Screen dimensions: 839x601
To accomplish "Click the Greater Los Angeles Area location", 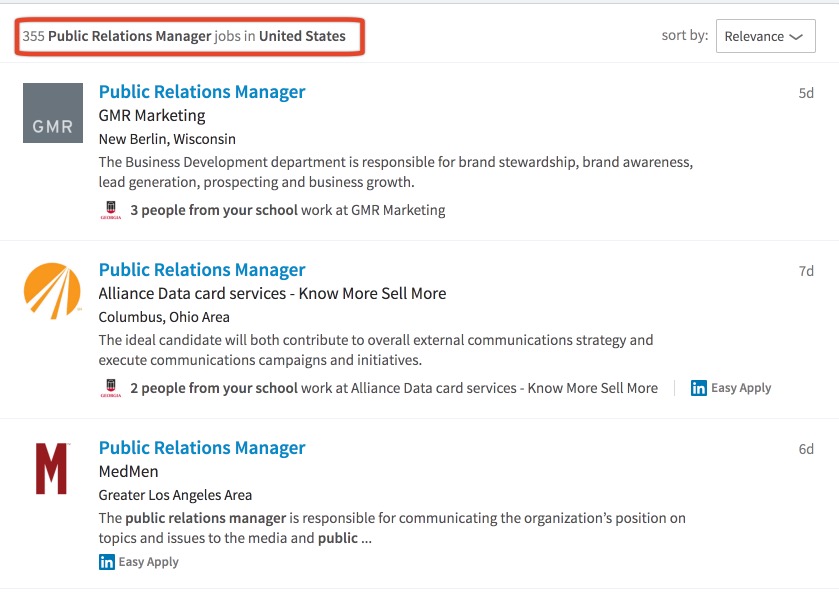I will 175,495.
